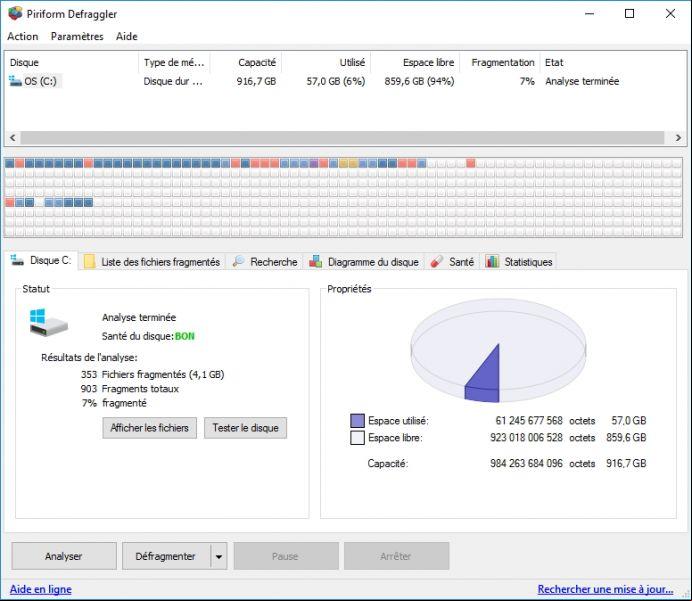The height and width of the screenshot is (601, 692).
Task: Click the pill icon of Santé tab
Action: pyautogui.click(x=436, y=261)
